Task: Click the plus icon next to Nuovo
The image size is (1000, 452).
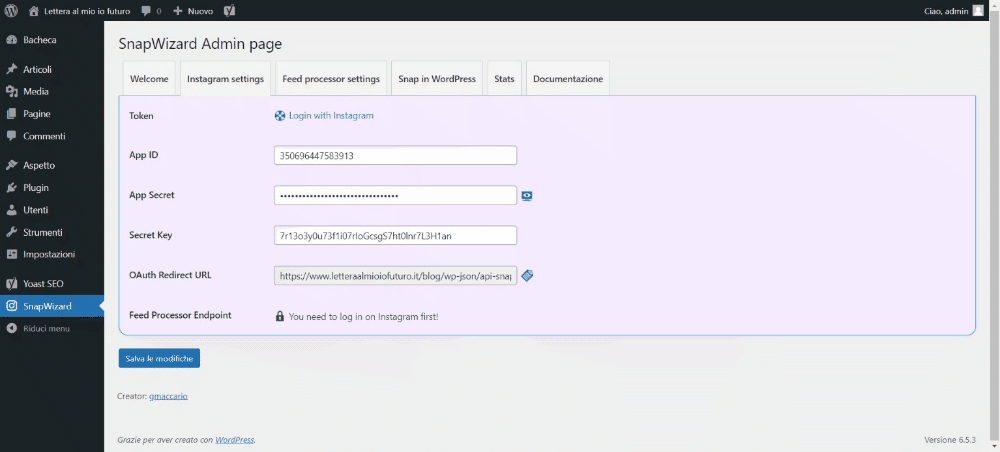Action: (178, 11)
